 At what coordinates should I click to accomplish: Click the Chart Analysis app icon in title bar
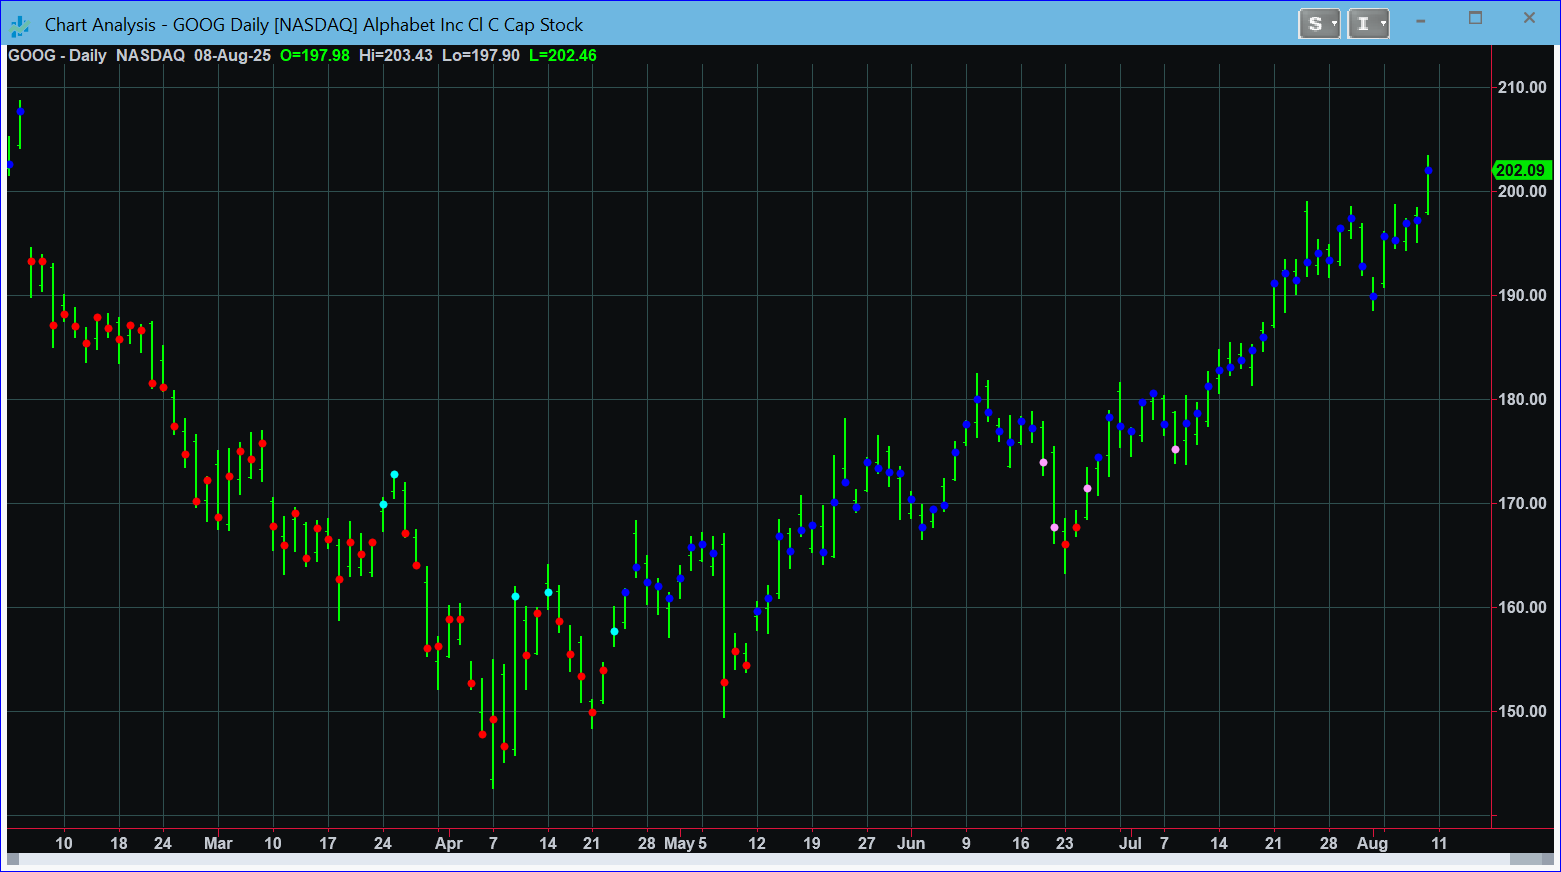tap(20, 25)
